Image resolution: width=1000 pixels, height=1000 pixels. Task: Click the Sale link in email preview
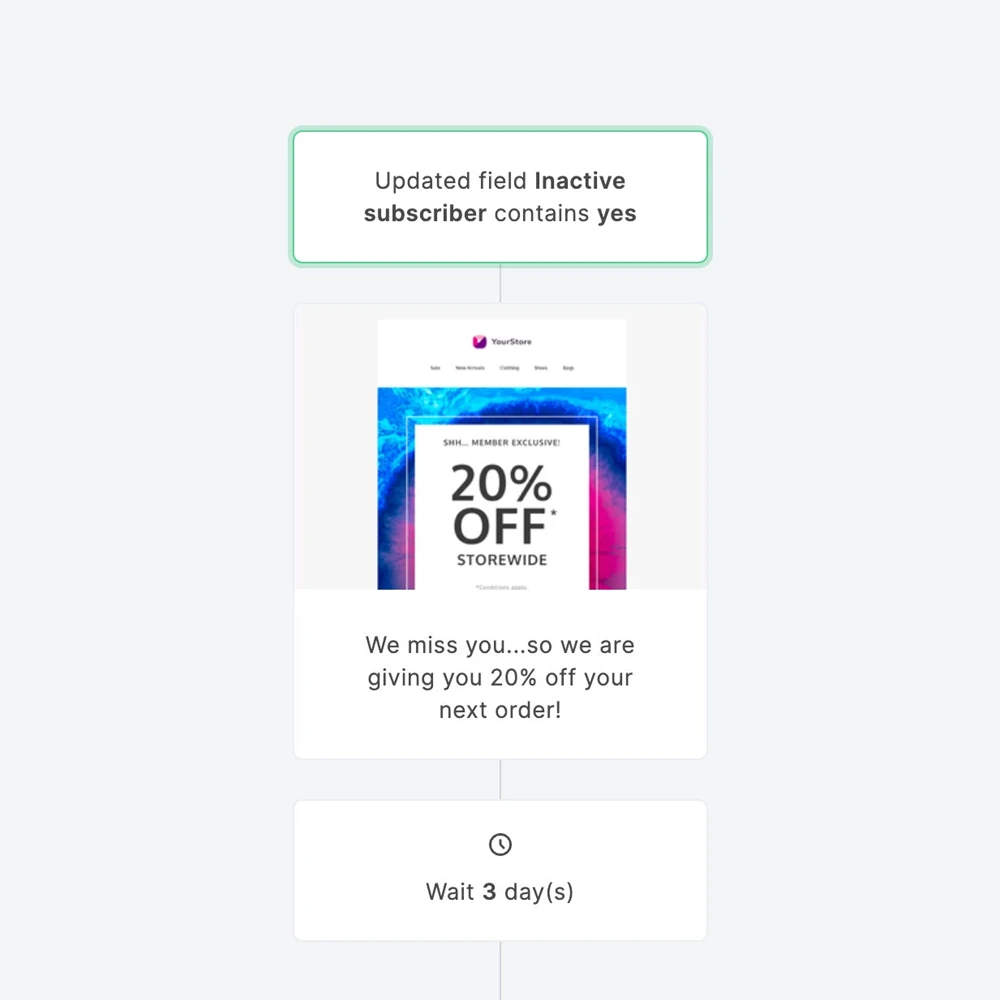click(x=435, y=368)
